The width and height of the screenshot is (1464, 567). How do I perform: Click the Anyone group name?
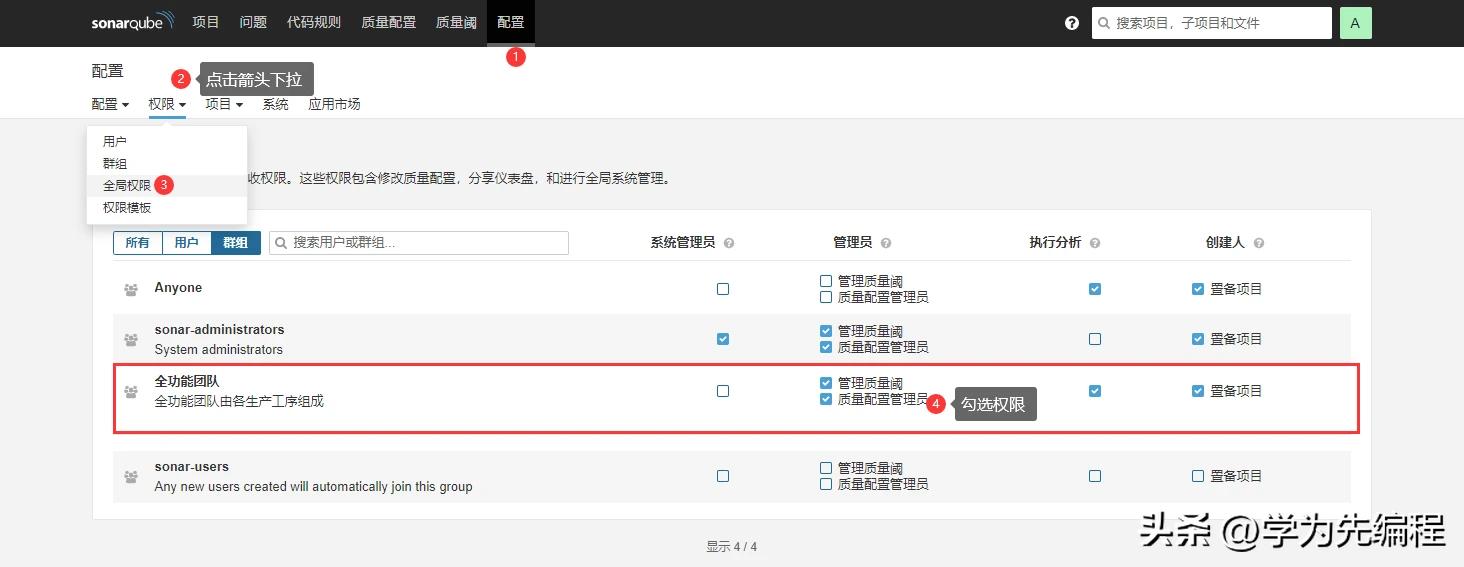pos(178,287)
